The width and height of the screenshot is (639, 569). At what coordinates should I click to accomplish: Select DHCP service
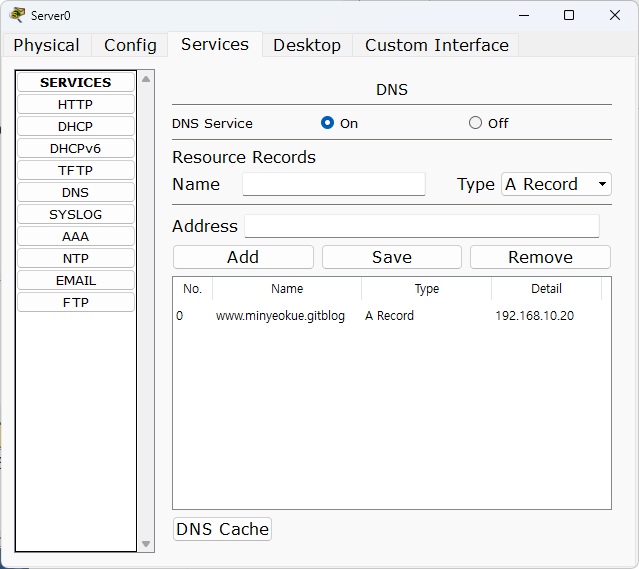(x=76, y=126)
